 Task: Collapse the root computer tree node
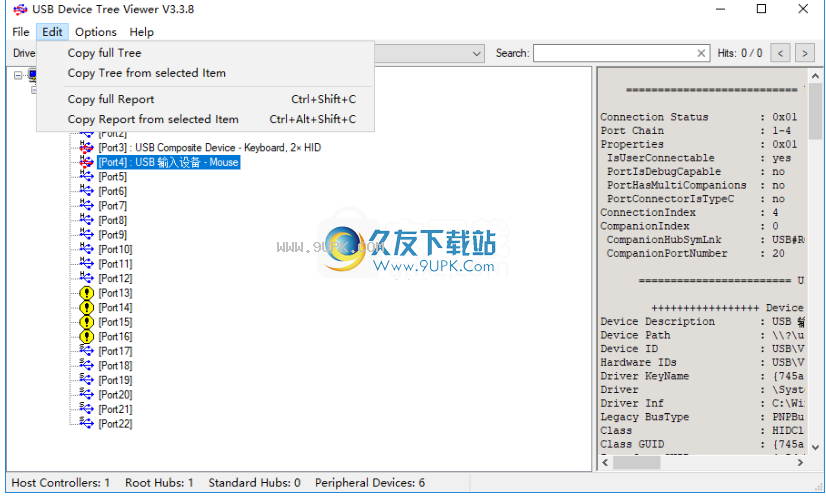coord(18,75)
